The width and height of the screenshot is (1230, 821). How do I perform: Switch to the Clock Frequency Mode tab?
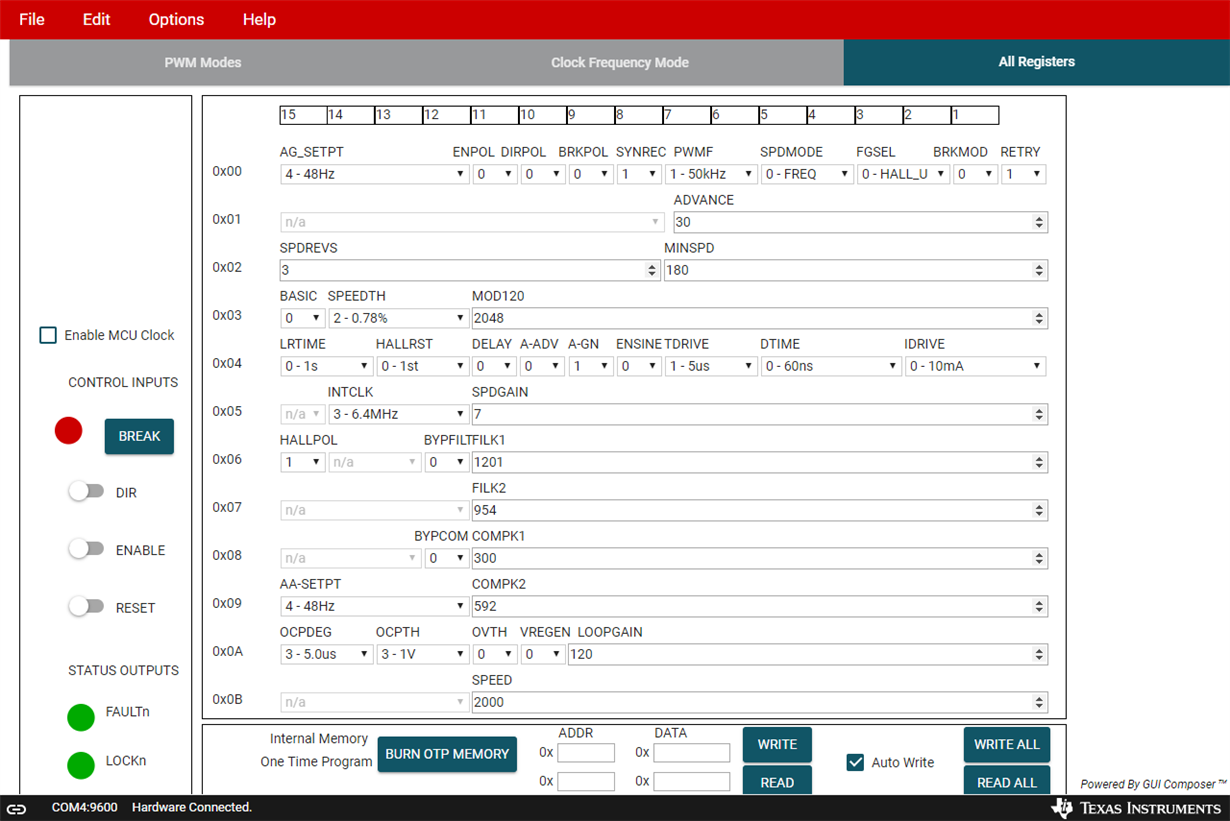pos(620,62)
